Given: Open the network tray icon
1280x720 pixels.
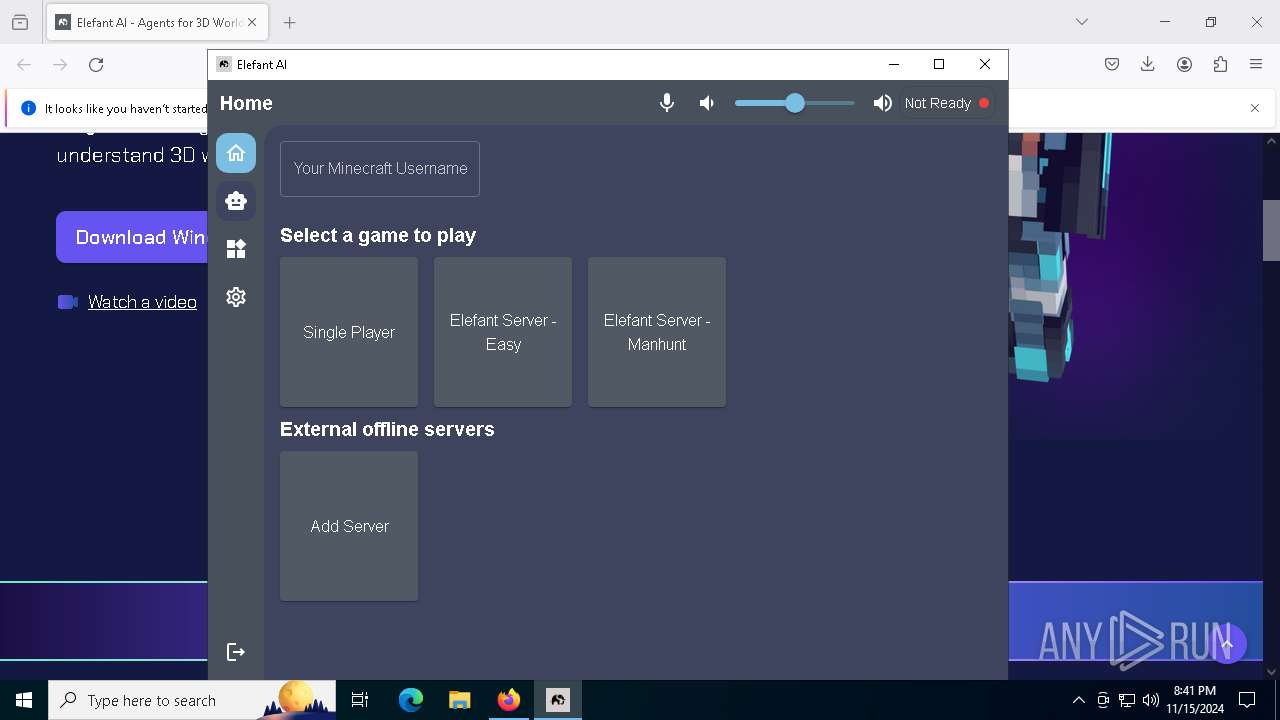Looking at the screenshot, I should (x=1127, y=700).
